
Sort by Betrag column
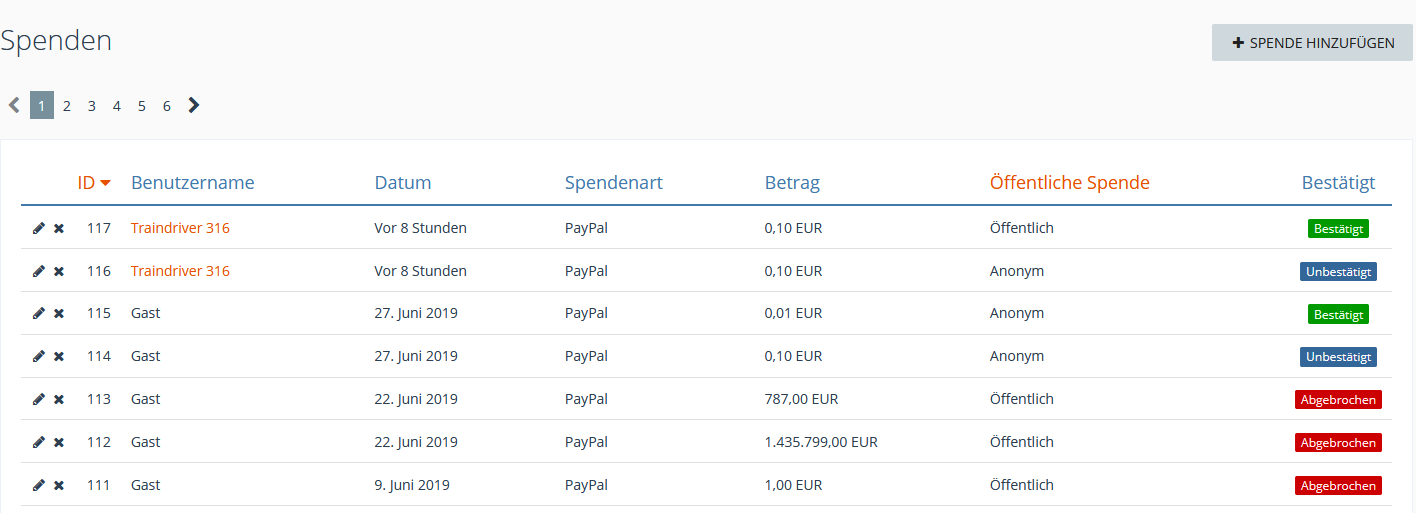[x=792, y=183]
